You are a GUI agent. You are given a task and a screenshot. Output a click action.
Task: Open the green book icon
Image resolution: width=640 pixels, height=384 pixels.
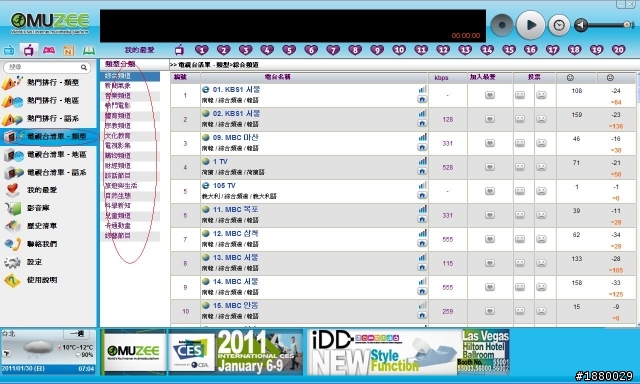tap(89, 51)
